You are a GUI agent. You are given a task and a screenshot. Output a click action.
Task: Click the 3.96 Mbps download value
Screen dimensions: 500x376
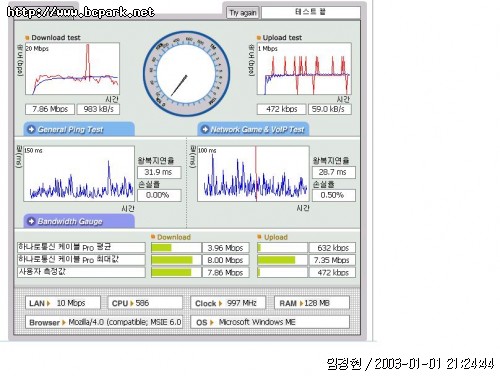click(x=226, y=248)
